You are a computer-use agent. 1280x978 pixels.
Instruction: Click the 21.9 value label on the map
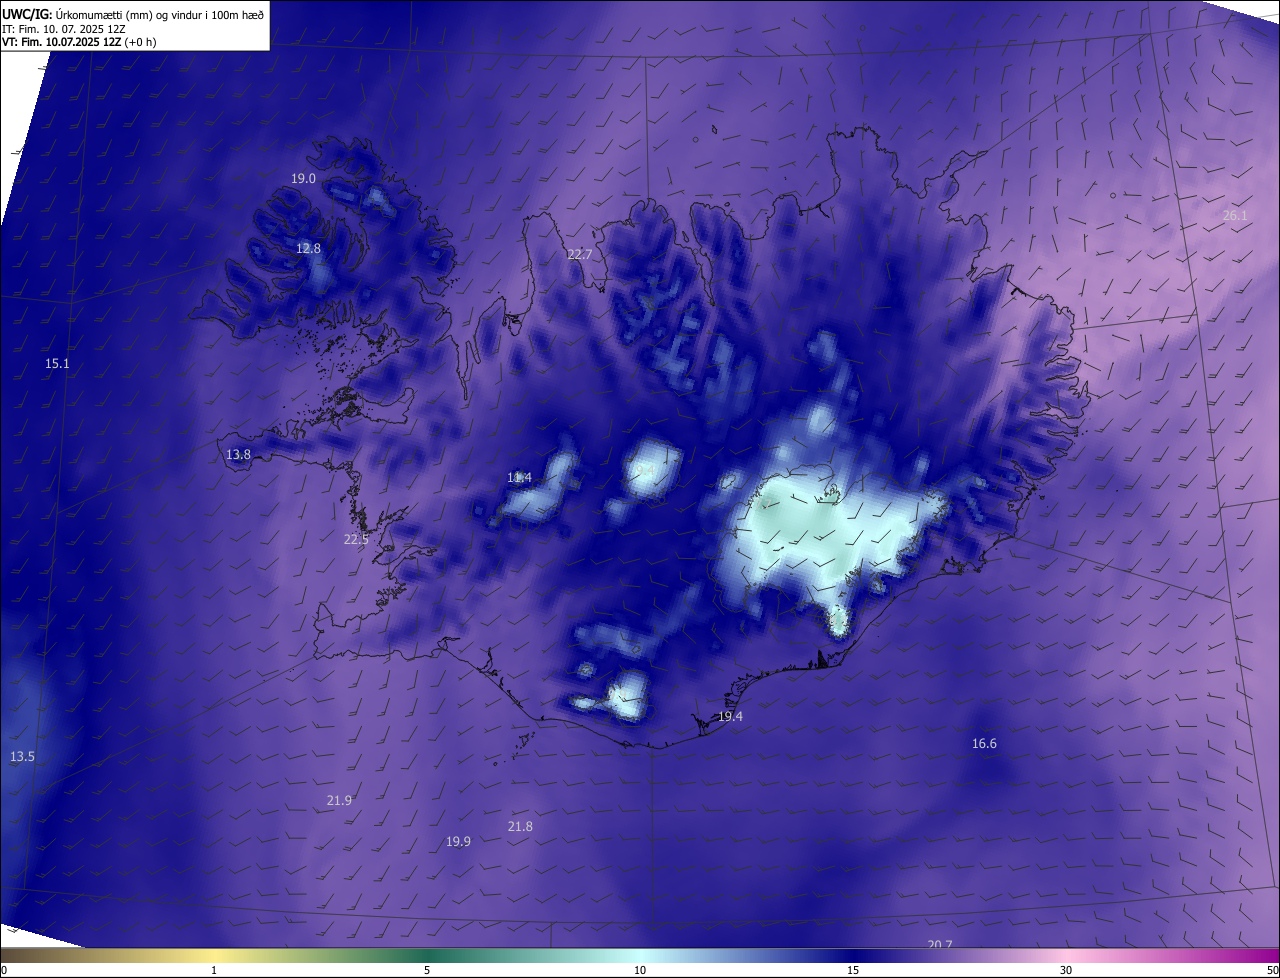pyautogui.click(x=339, y=800)
